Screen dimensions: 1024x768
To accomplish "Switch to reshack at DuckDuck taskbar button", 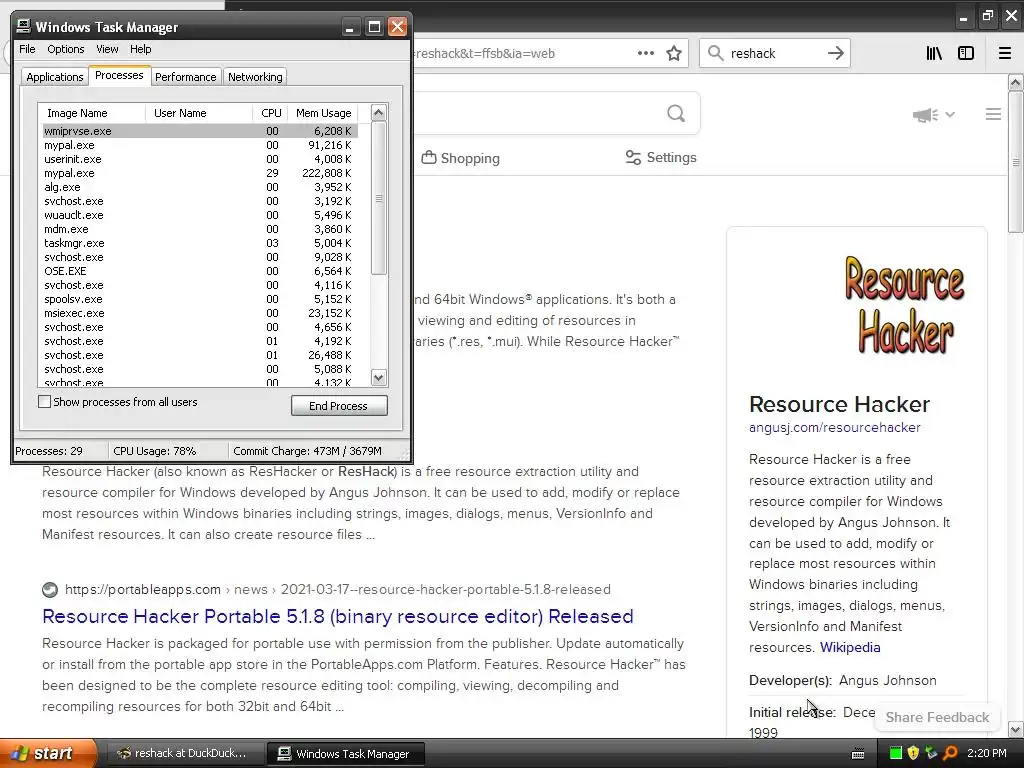I will click(x=185, y=754).
